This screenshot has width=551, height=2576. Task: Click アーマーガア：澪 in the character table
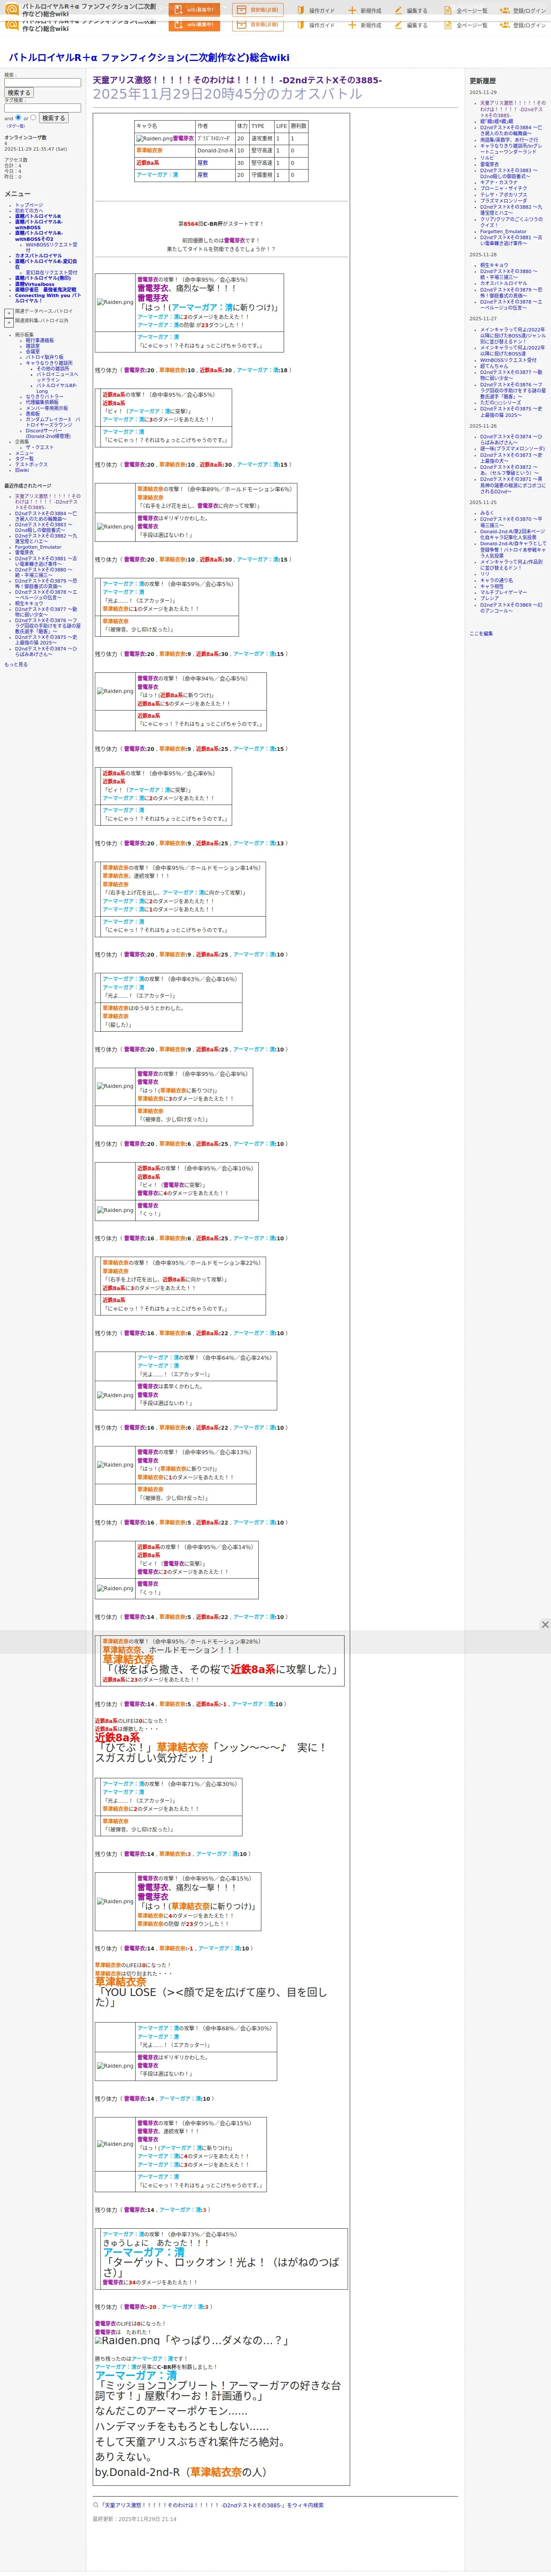[x=157, y=175]
